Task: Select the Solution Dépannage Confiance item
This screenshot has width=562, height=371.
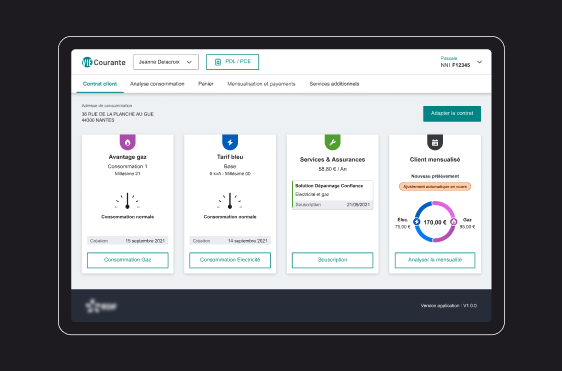Action: click(x=333, y=195)
